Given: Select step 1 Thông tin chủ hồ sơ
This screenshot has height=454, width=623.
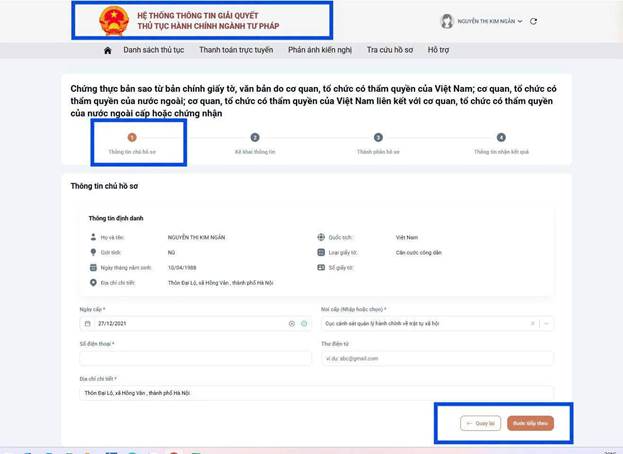Looking at the screenshot, I should [132, 144].
